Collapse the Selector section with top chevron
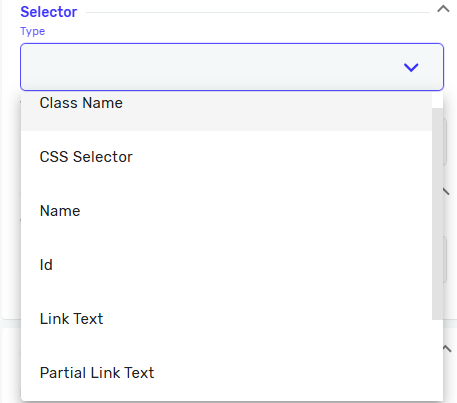The height and width of the screenshot is (403, 457). coord(443,9)
